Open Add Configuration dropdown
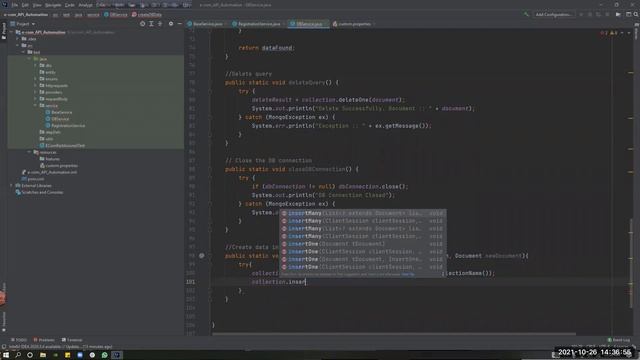The width and height of the screenshot is (640, 360). [x=553, y=14]
